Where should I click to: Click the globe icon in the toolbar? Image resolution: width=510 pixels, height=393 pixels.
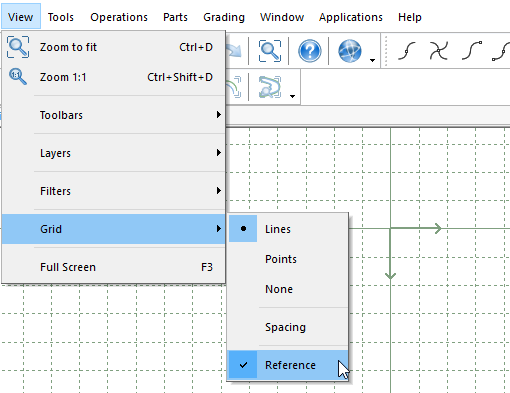tap(350, 51)
